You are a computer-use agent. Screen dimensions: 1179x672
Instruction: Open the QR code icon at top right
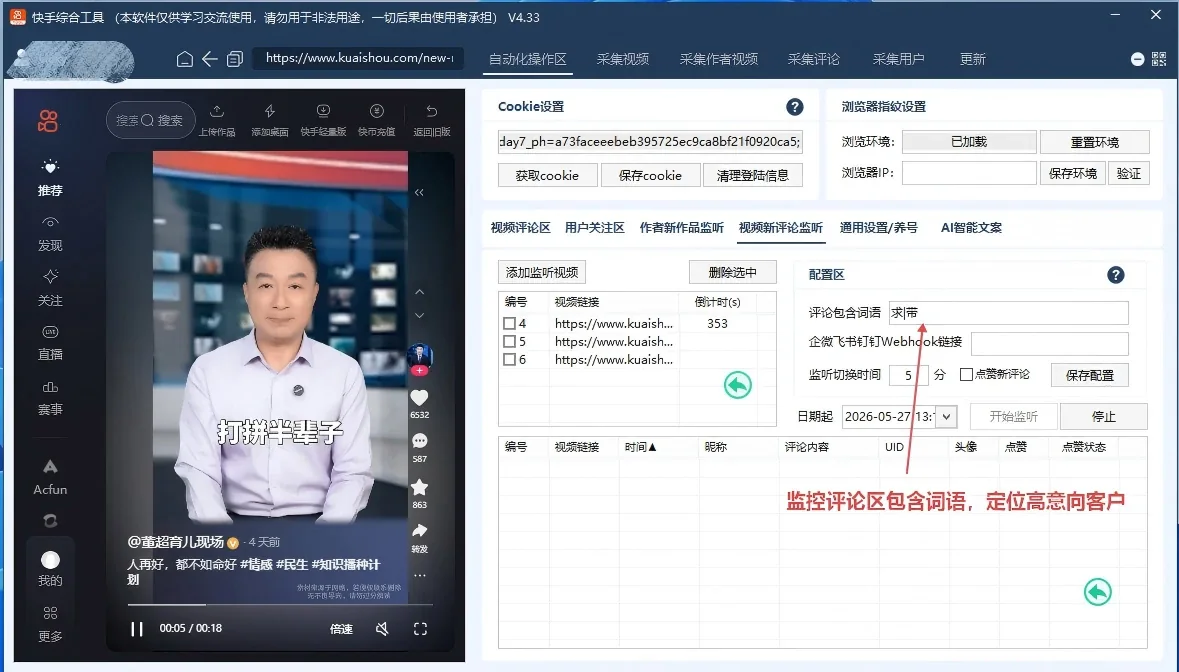(1159, 59)
